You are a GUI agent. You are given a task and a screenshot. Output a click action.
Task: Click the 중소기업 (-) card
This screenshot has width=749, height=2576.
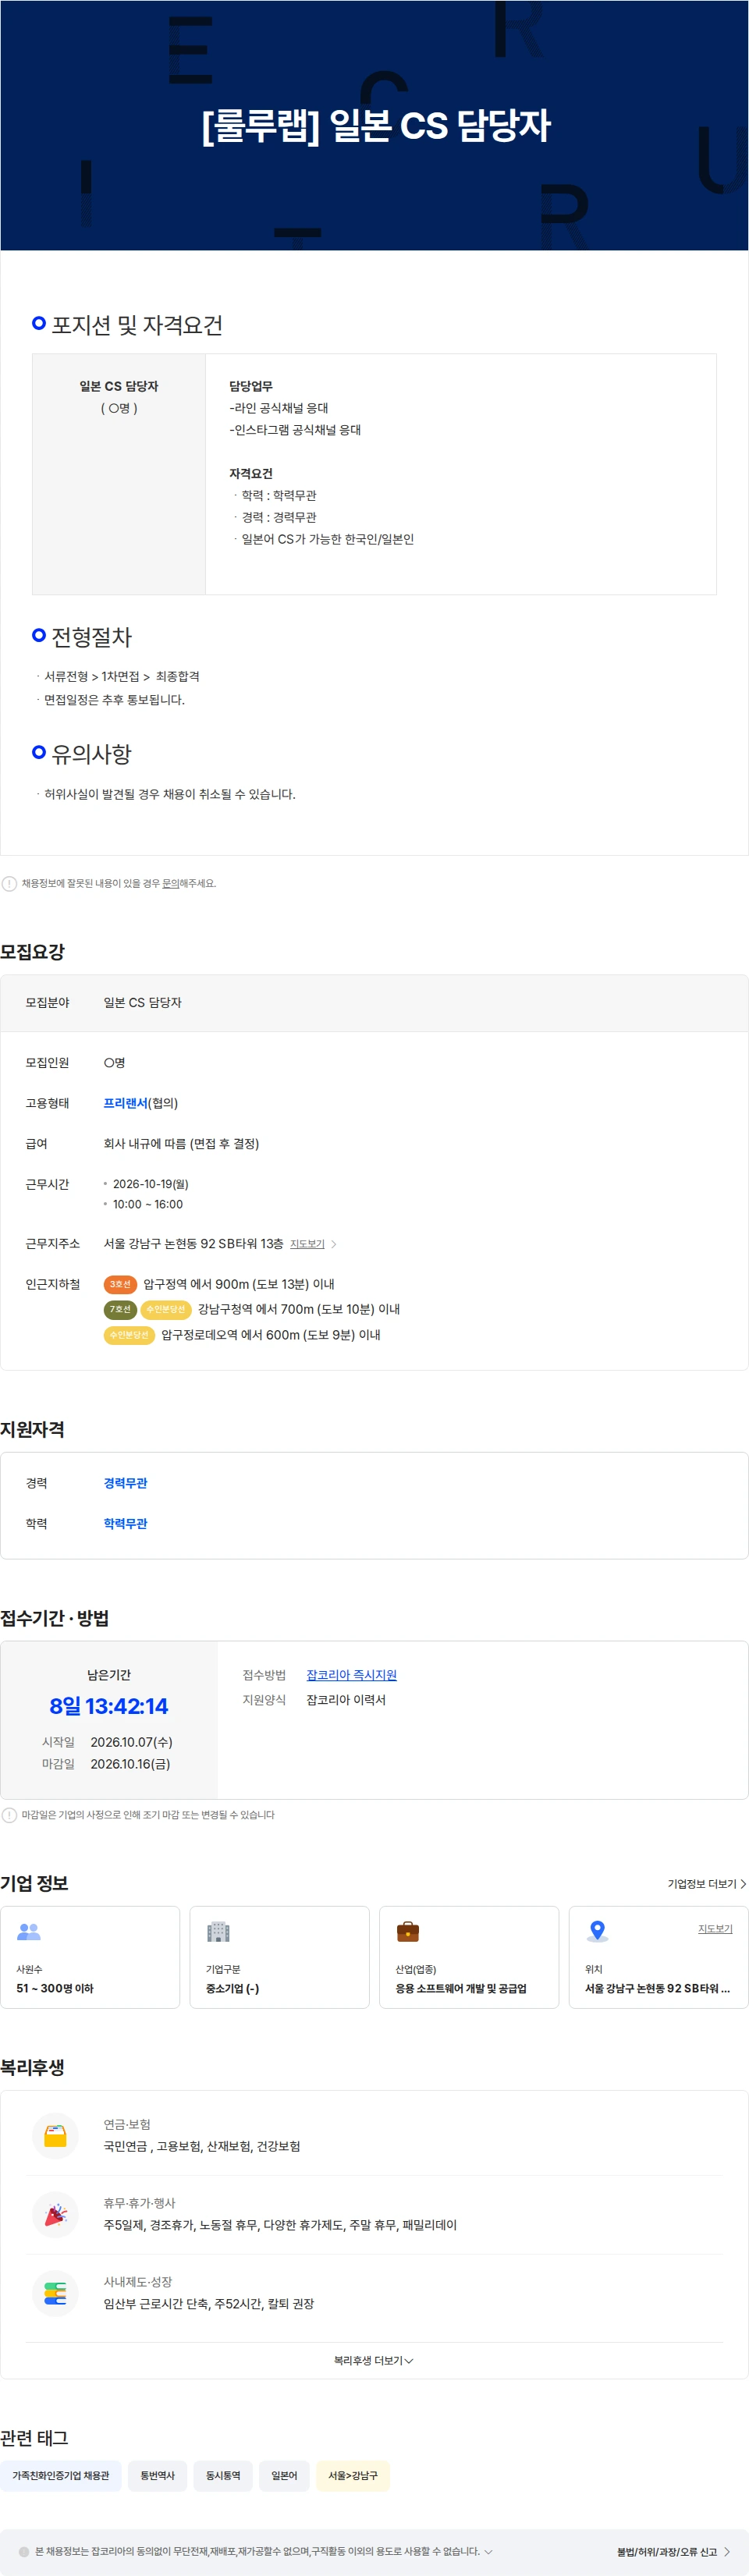click(x=279, y=1957)
